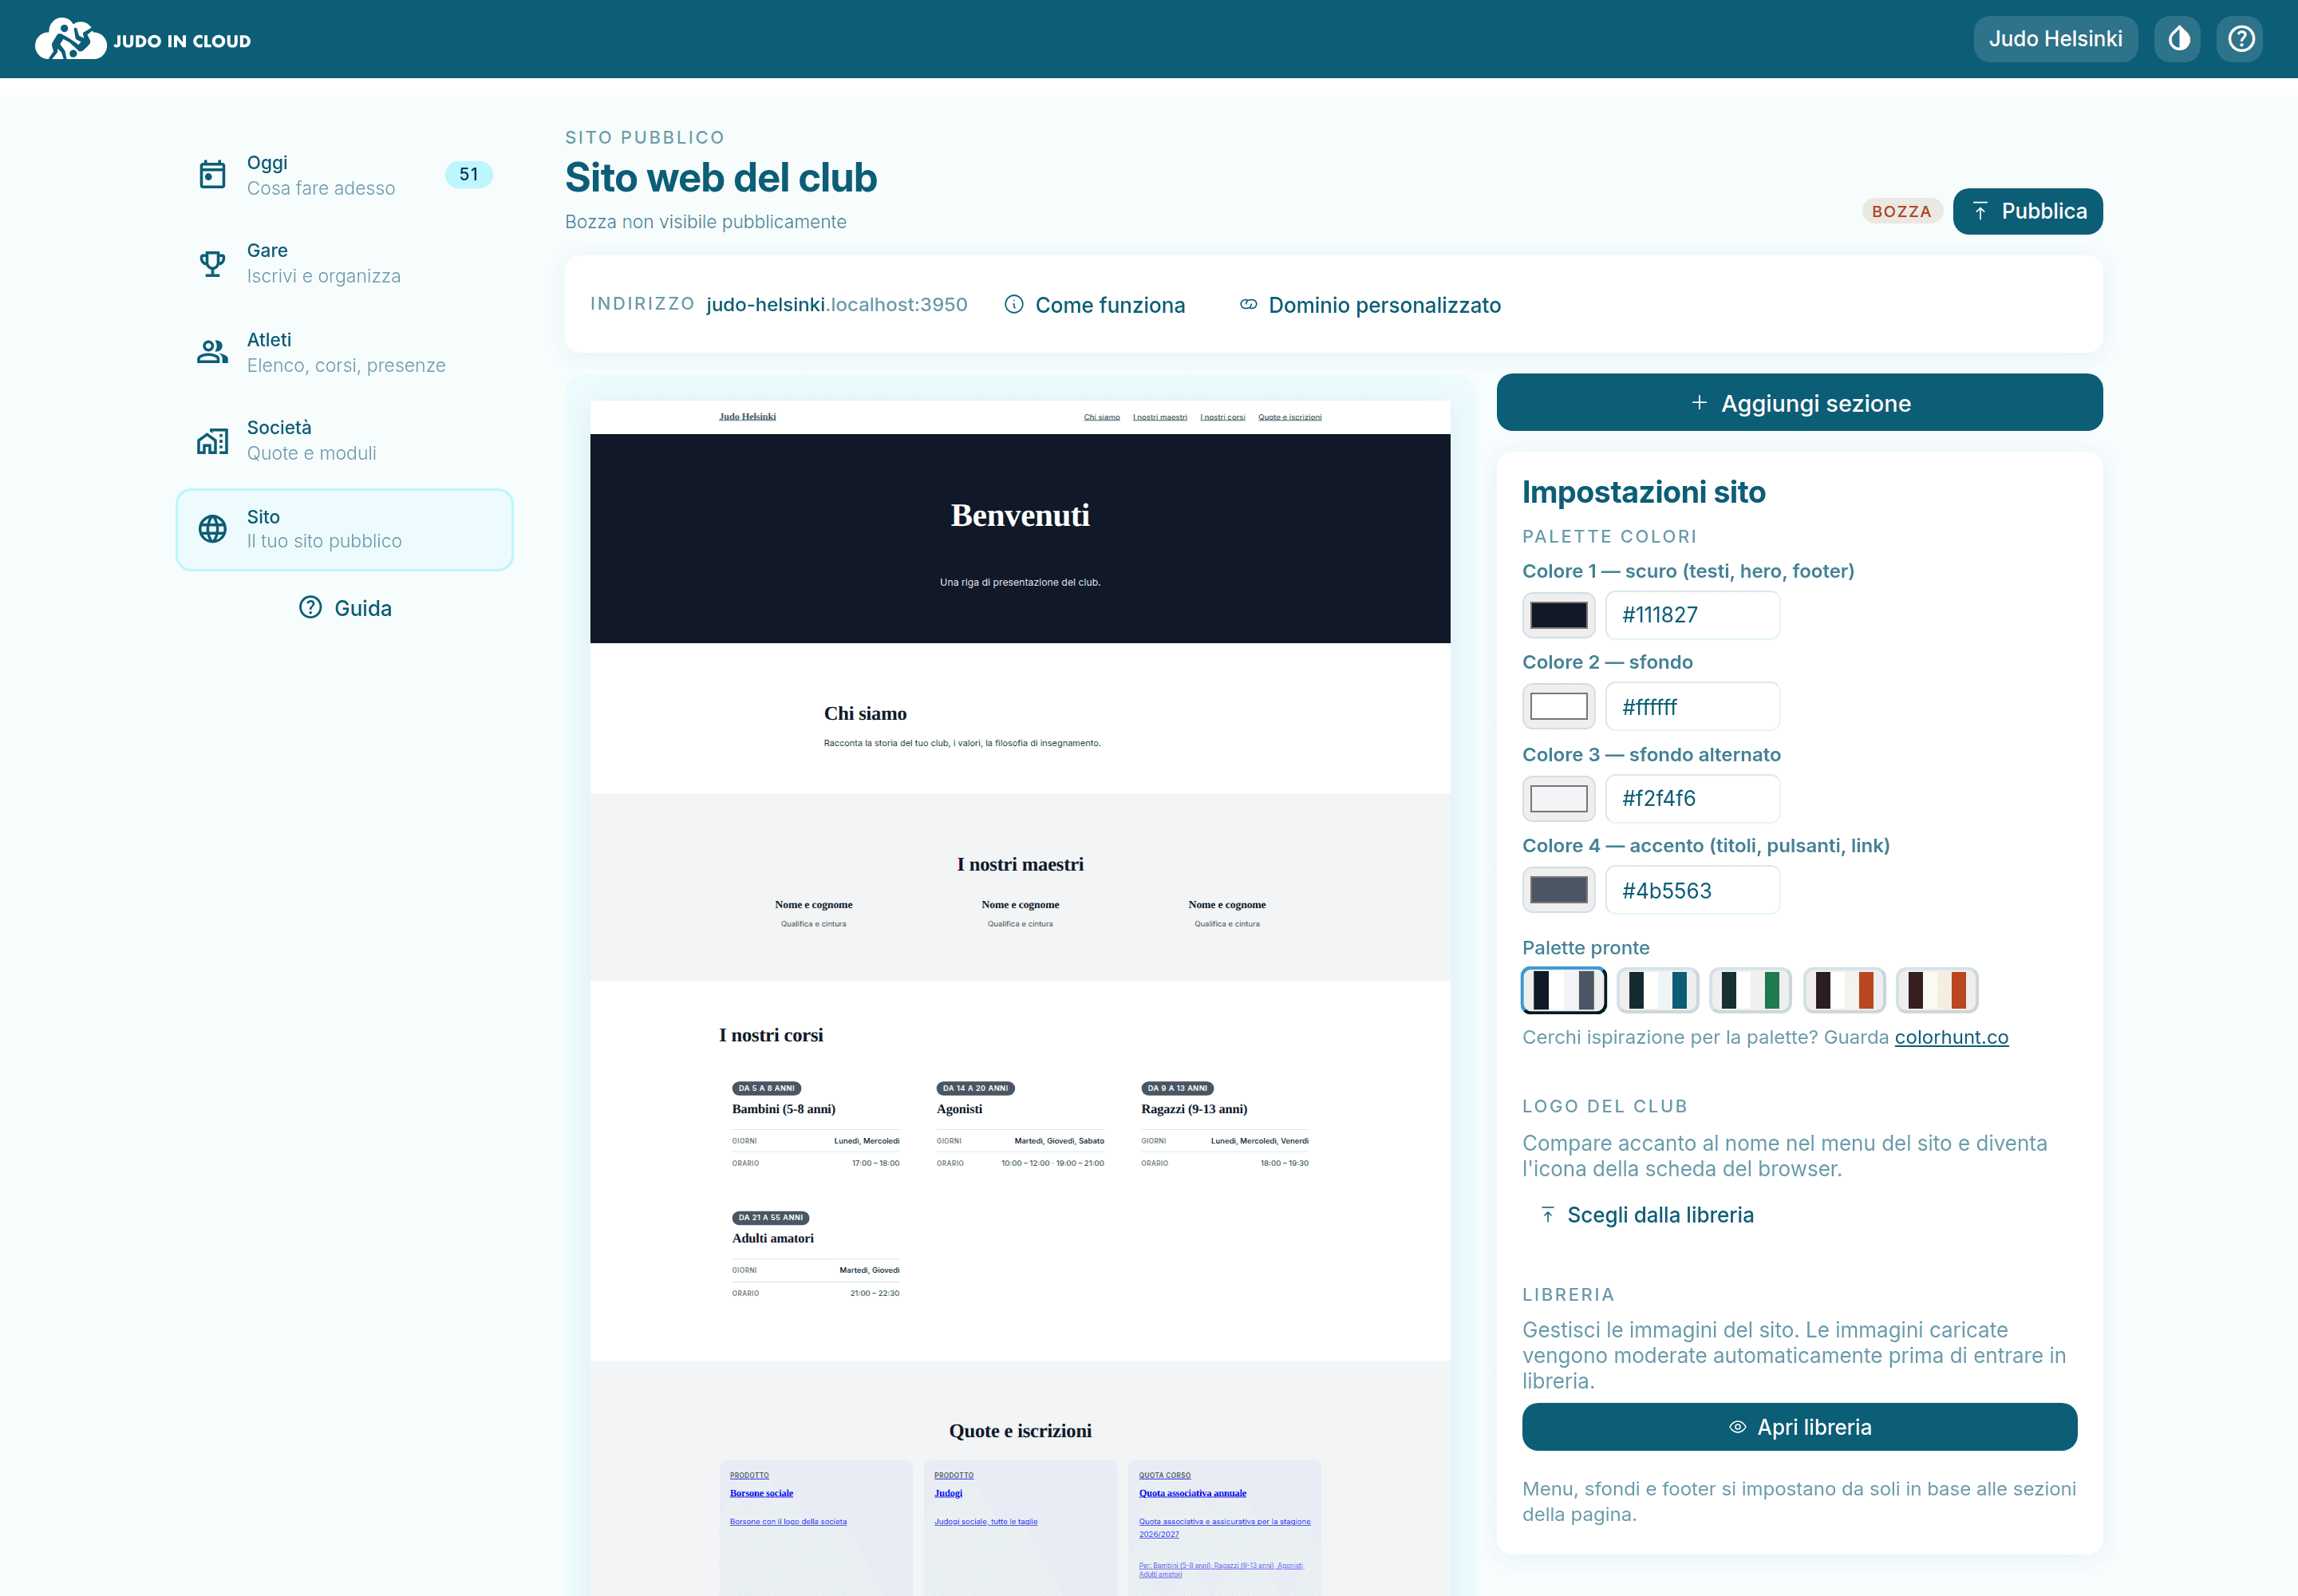This screenshot has width=2298, height=1596.
Task: Open Colore 4 accento color swatch
Action: coord(1558,890)
